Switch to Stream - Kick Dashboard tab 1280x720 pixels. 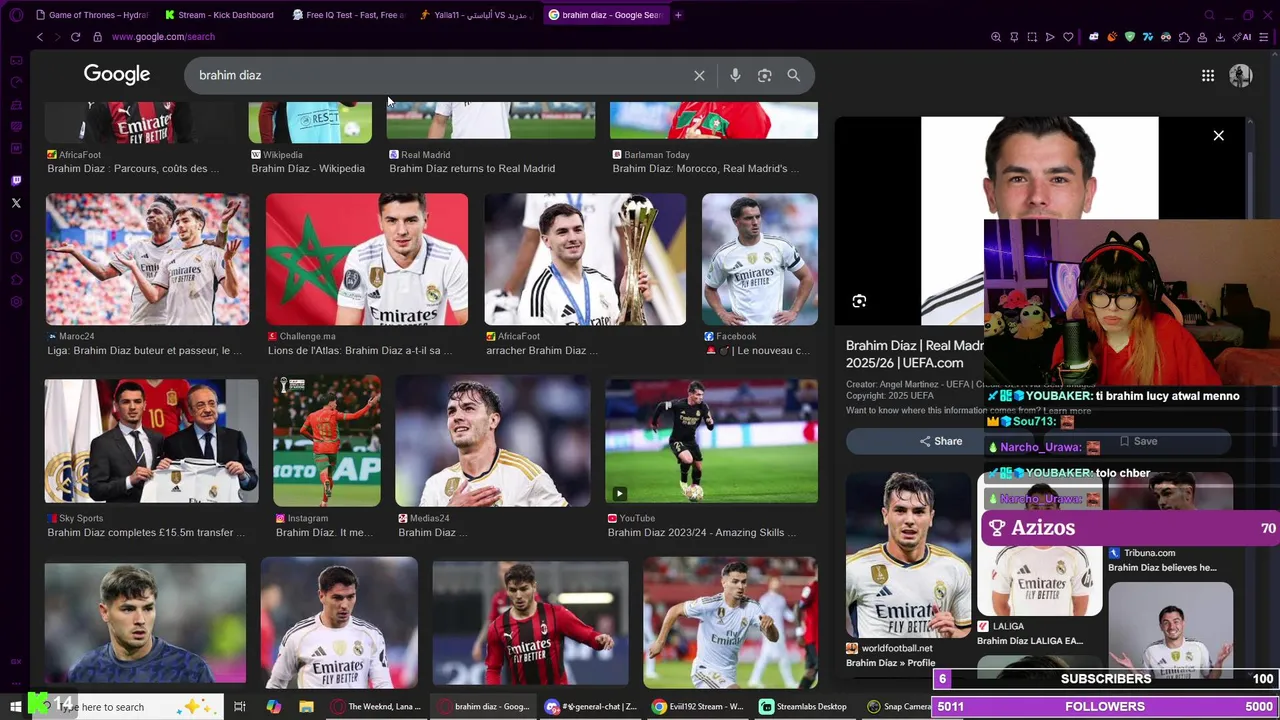click(219, 15)
